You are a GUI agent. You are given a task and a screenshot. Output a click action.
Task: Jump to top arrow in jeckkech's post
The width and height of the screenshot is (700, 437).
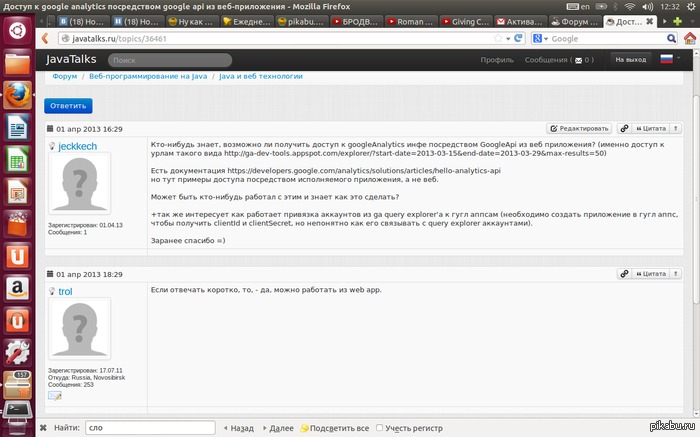click(x=675, y=129)
